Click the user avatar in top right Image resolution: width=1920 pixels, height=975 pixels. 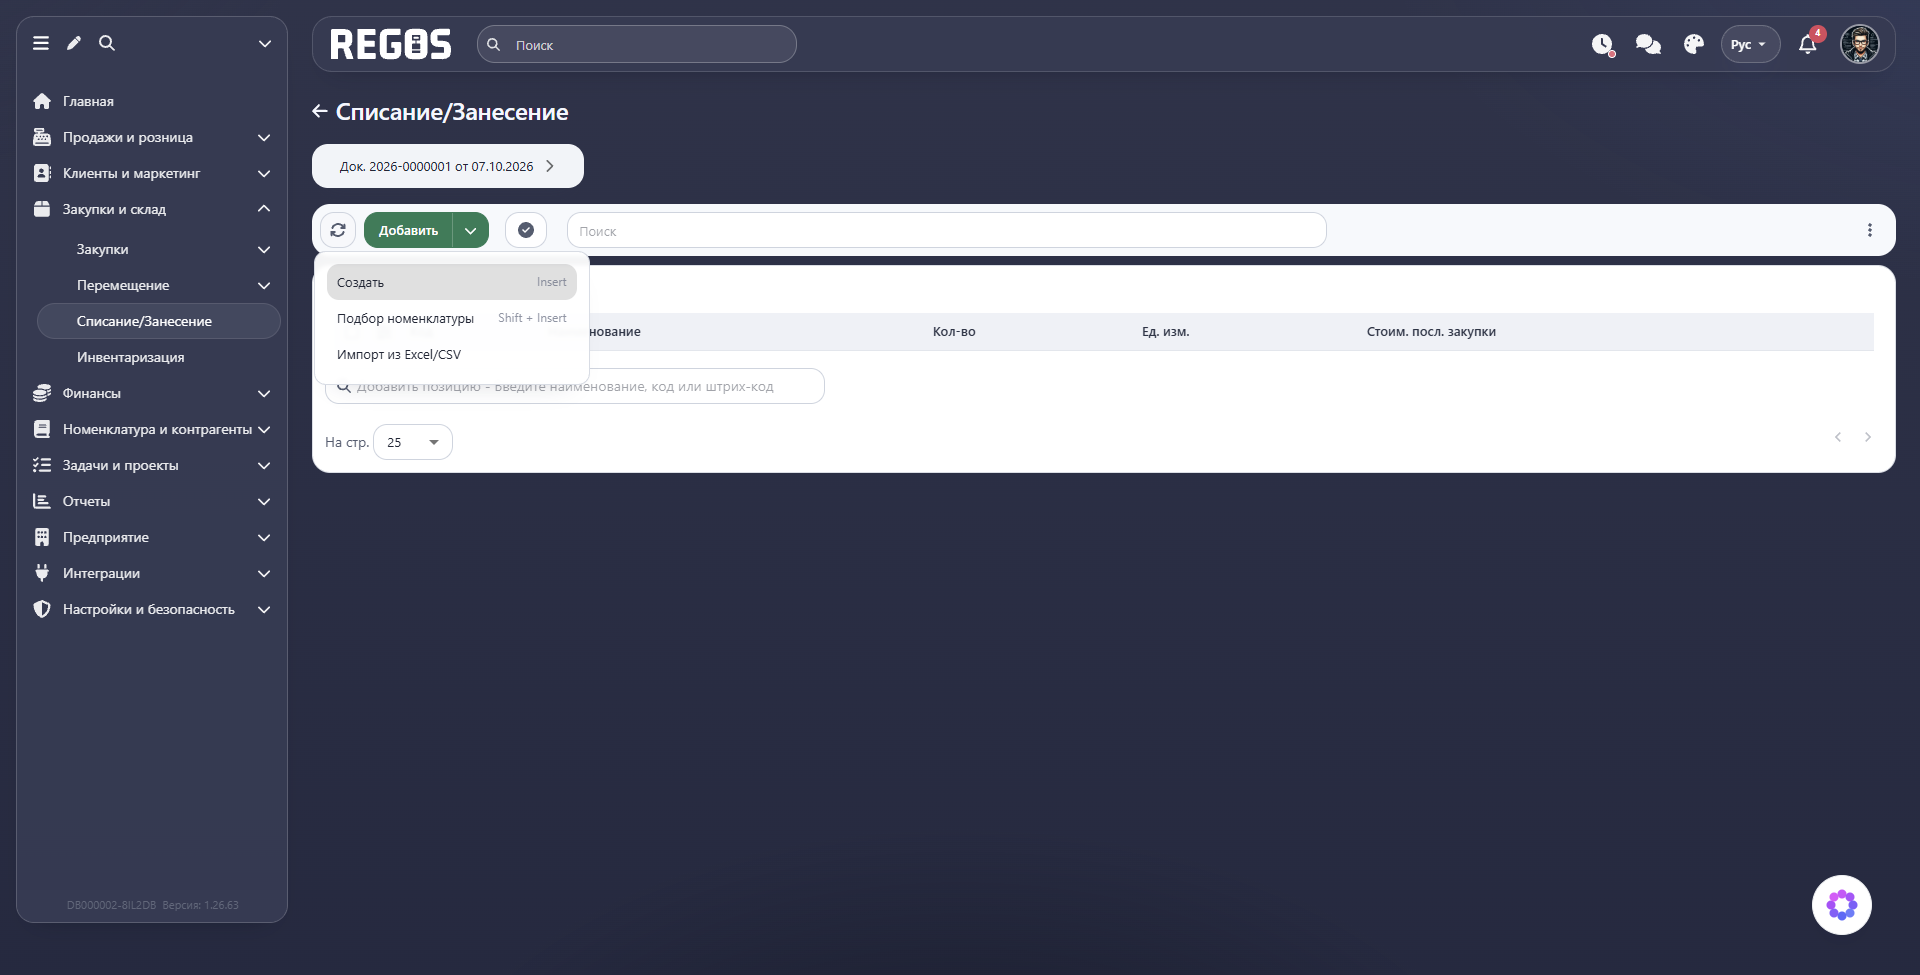tap(1860, 44)
